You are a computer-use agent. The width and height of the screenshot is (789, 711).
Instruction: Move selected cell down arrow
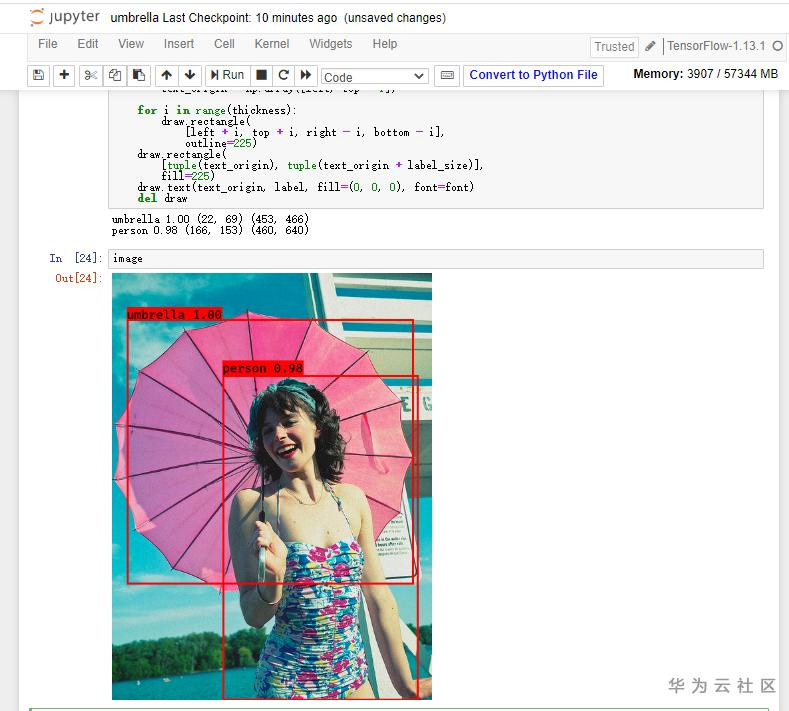click(x=190, y=75)
